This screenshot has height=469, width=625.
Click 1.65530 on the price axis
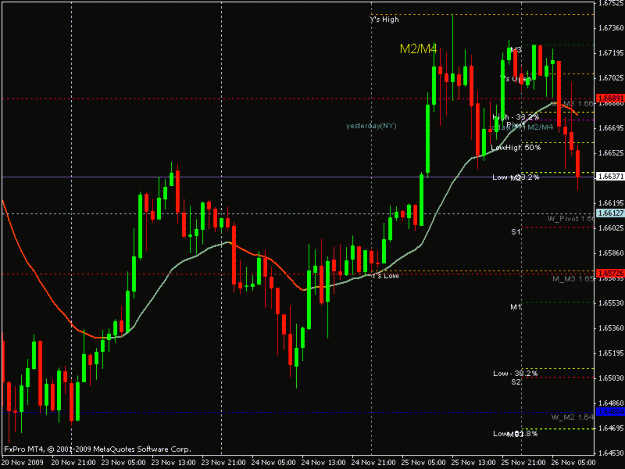pyautogui.click(x=611, y=303)
